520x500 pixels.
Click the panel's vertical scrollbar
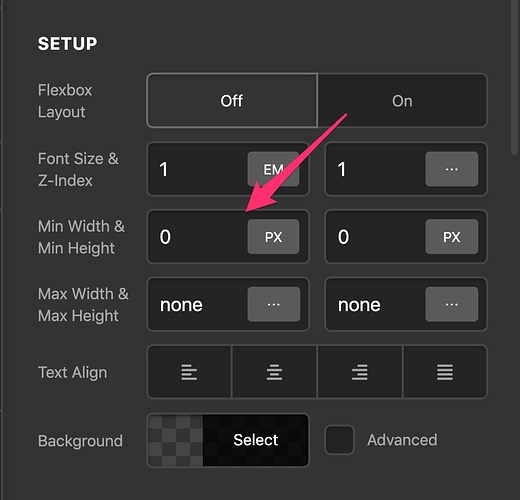point(515,77)
